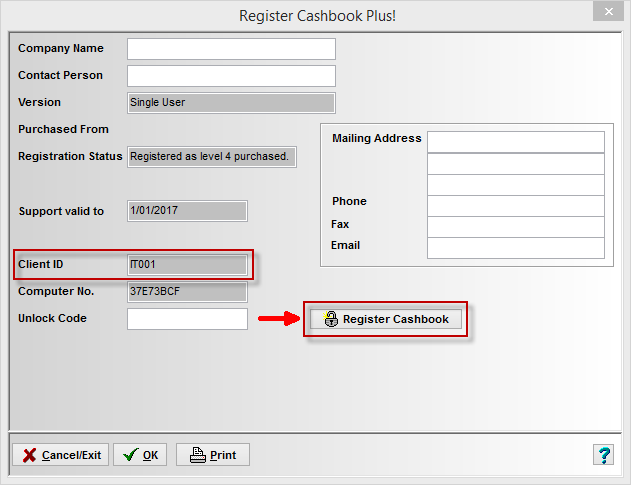
Task: Click the first Mailing Address line
Action: pos(516,142)
